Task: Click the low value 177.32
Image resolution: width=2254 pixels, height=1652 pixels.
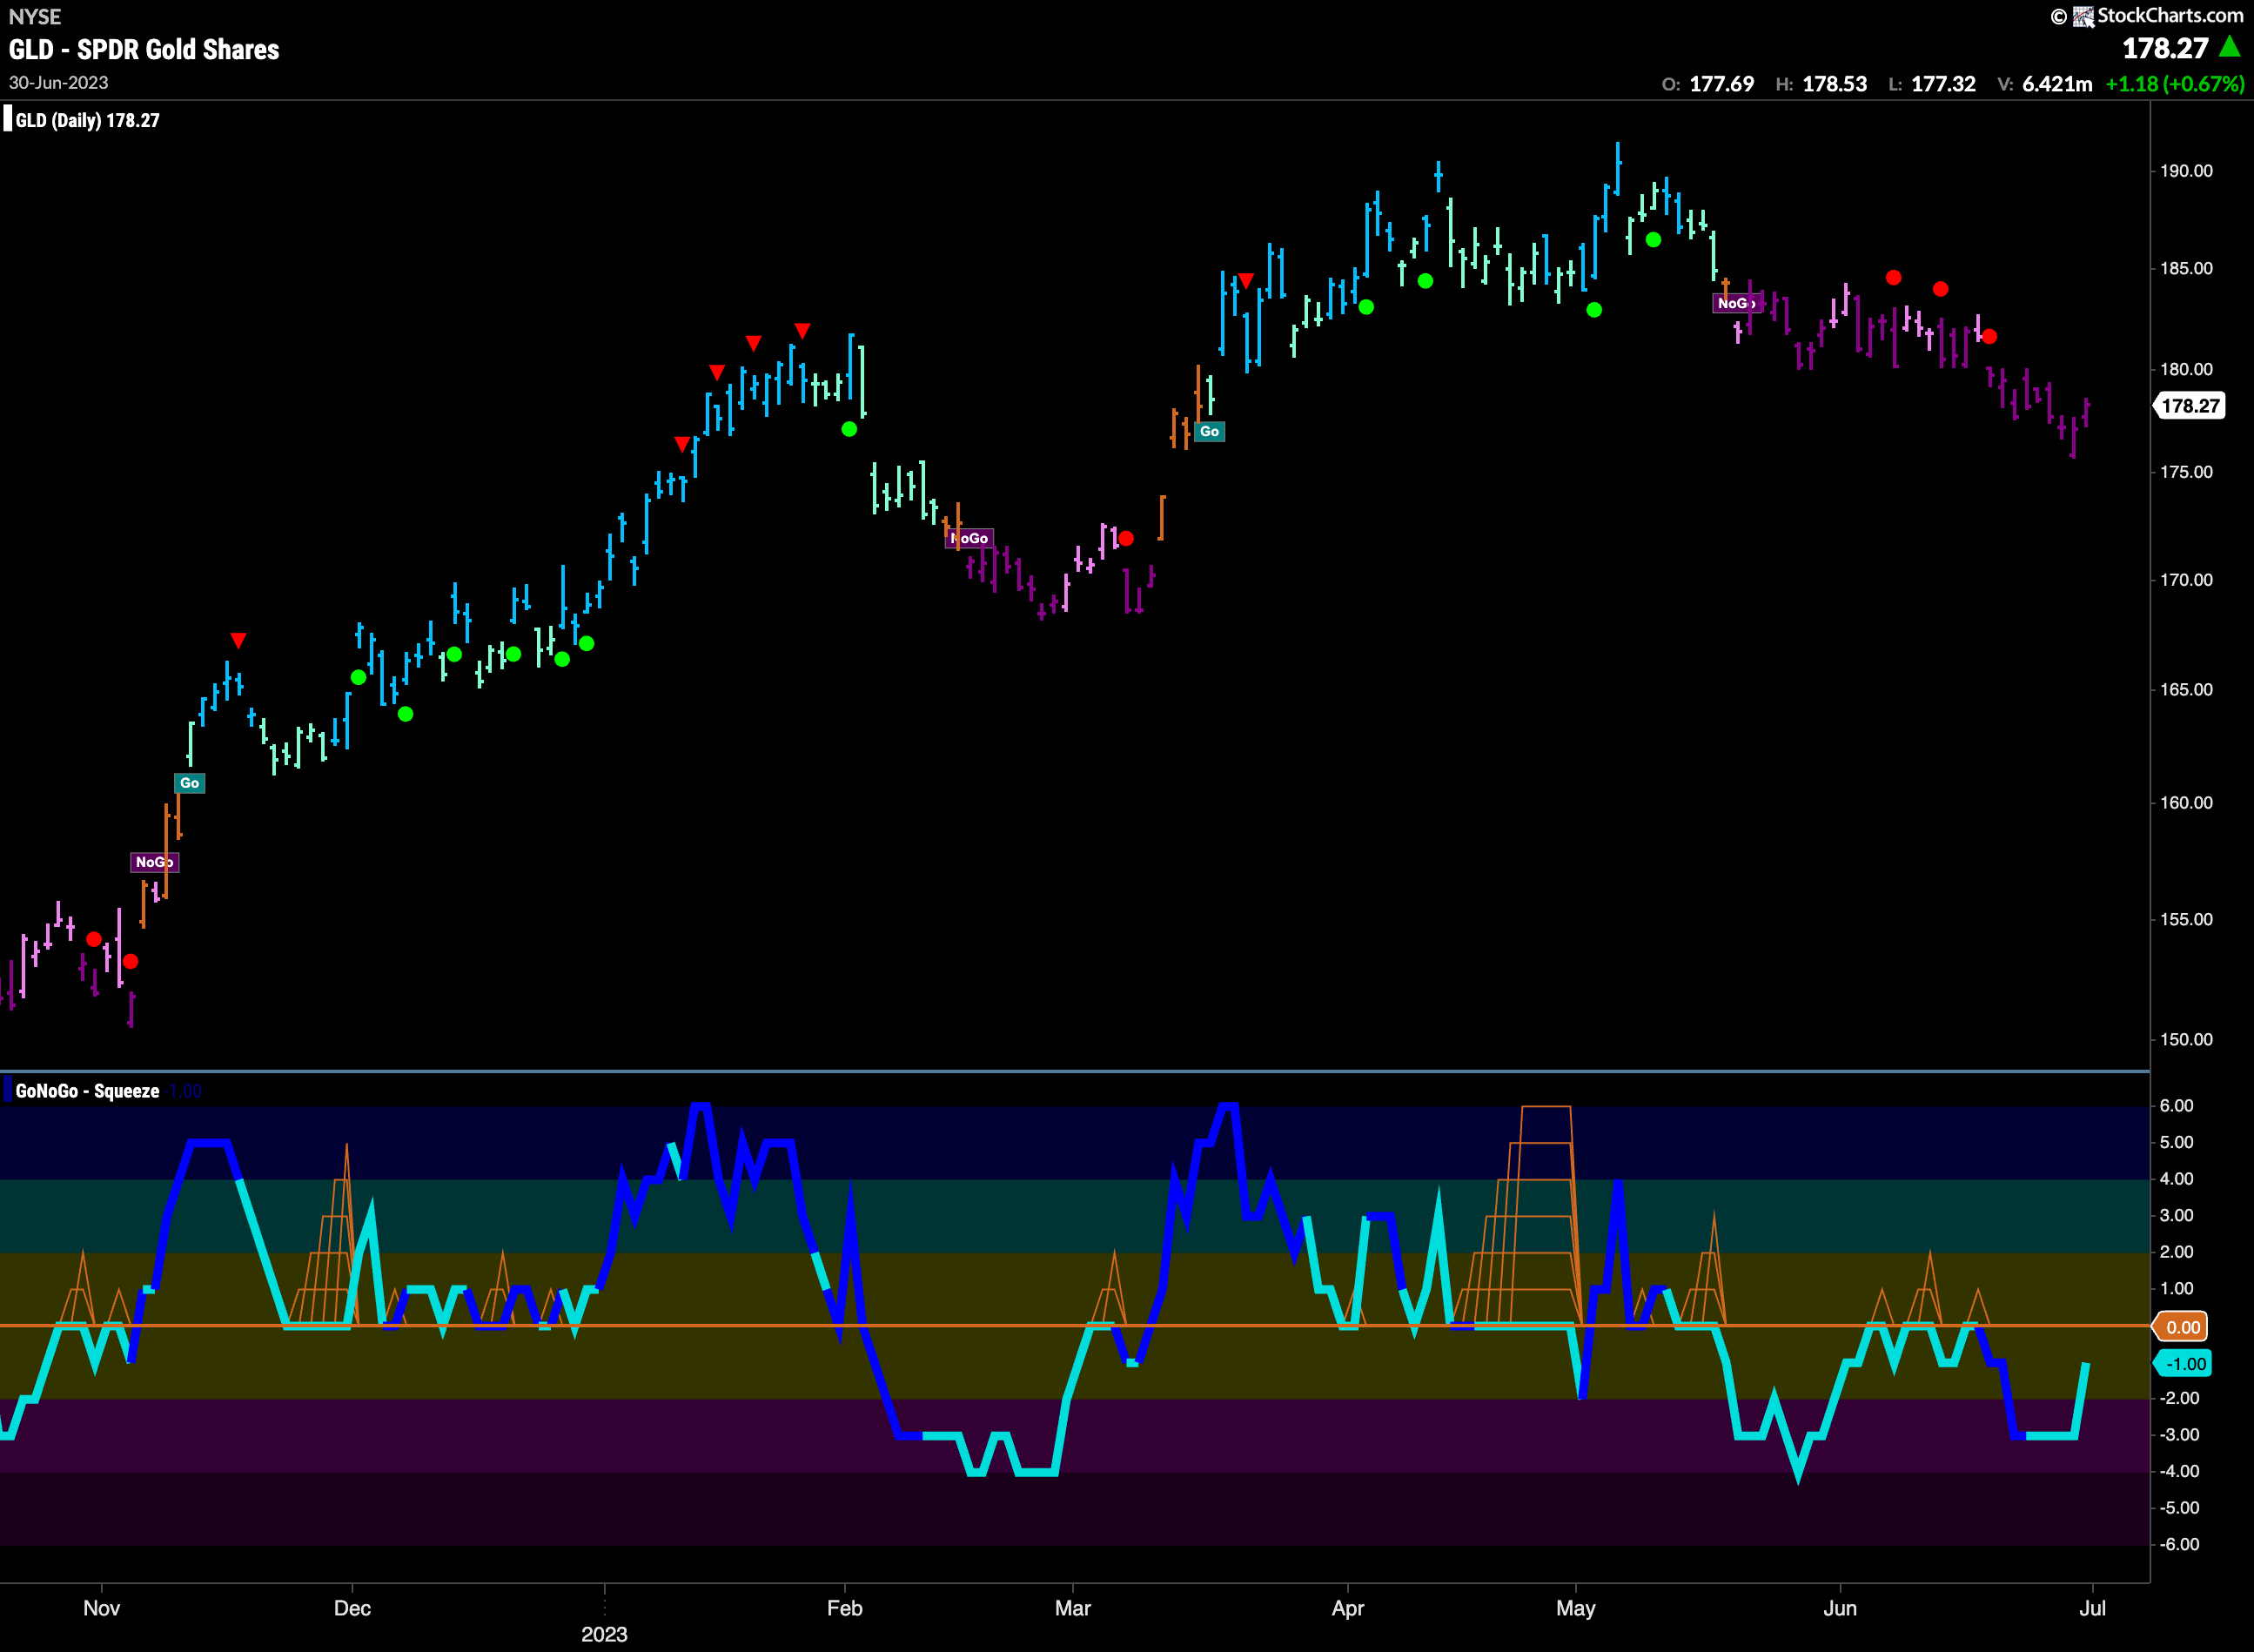Action: 1943,84
